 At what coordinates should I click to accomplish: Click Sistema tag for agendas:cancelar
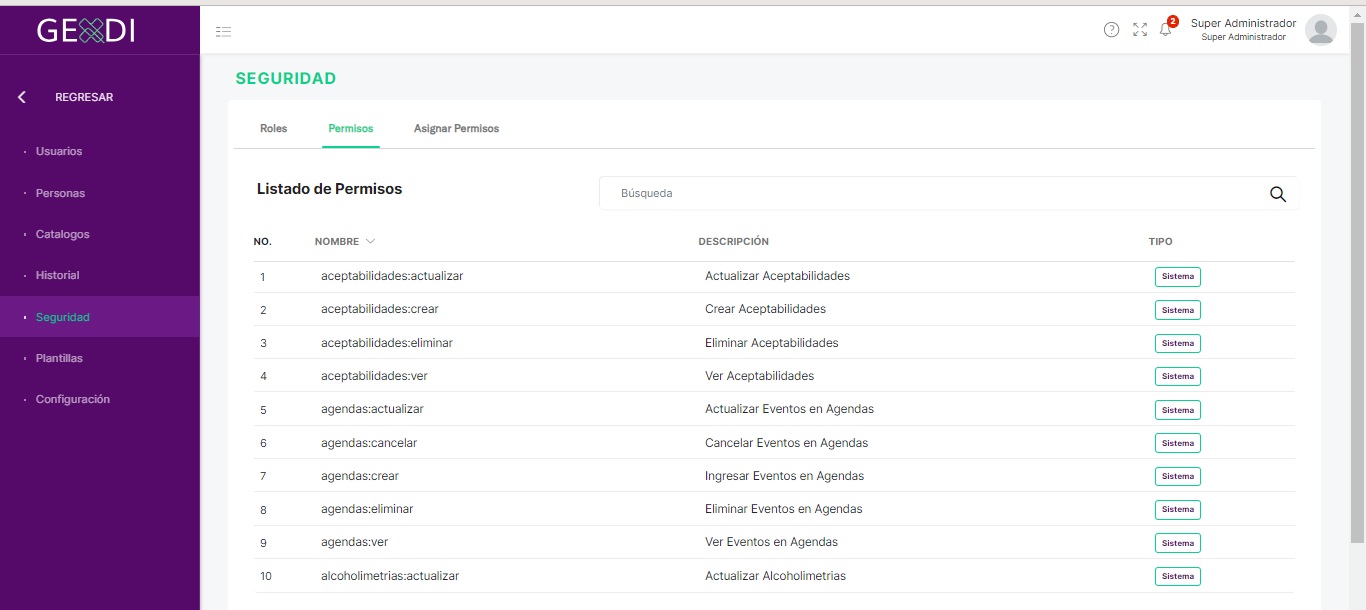[1177, 443]
